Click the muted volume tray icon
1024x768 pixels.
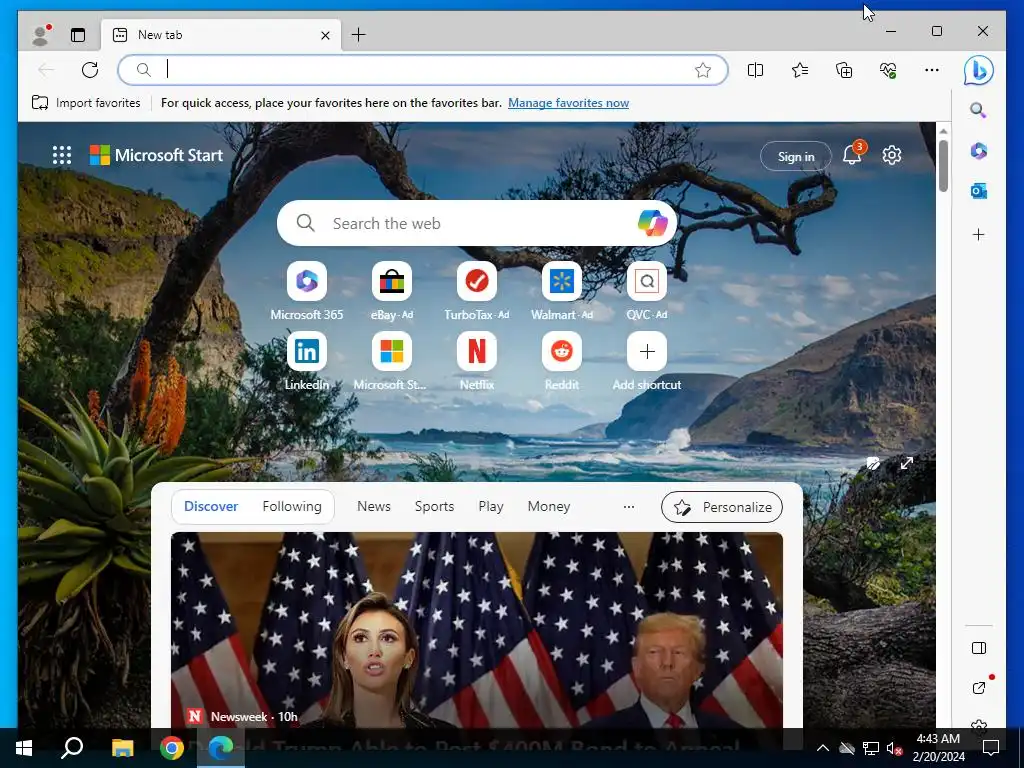tap(894, 748)
